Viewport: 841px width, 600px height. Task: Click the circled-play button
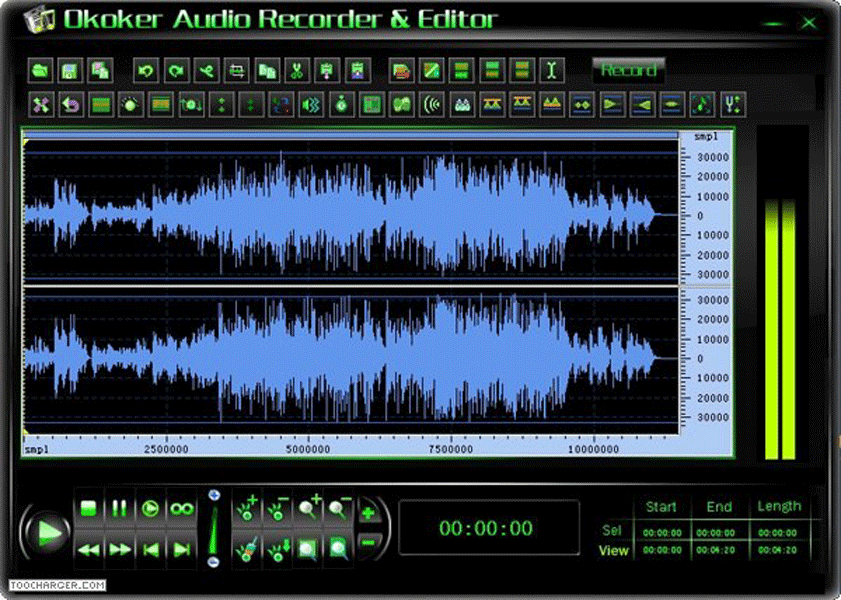click(150, 508)
